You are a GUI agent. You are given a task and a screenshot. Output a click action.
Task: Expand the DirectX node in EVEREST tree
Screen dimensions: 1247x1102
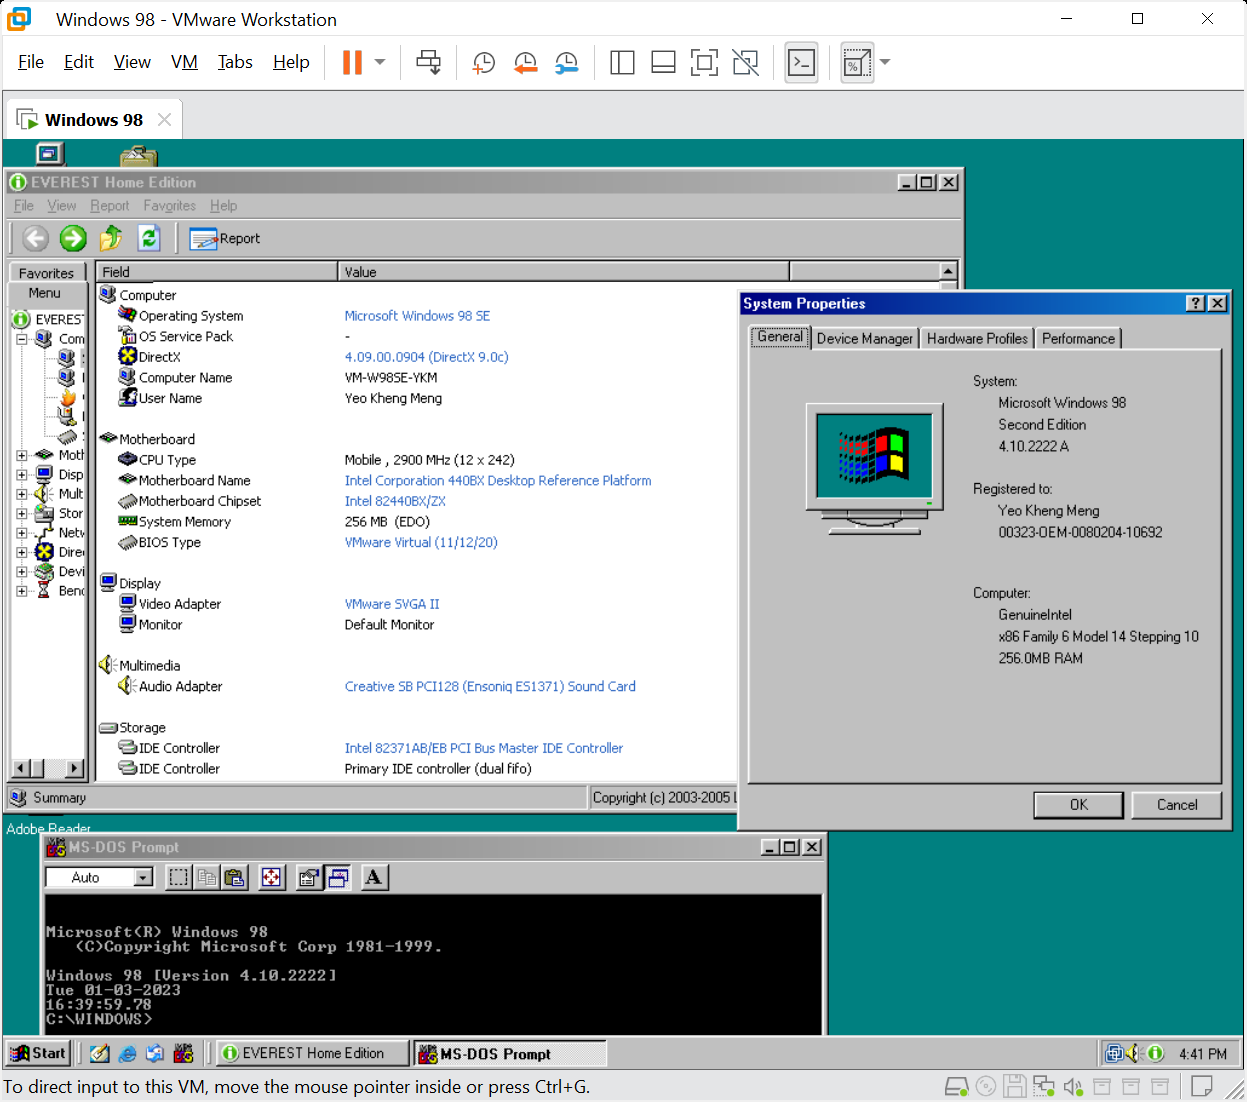(22, 552)
